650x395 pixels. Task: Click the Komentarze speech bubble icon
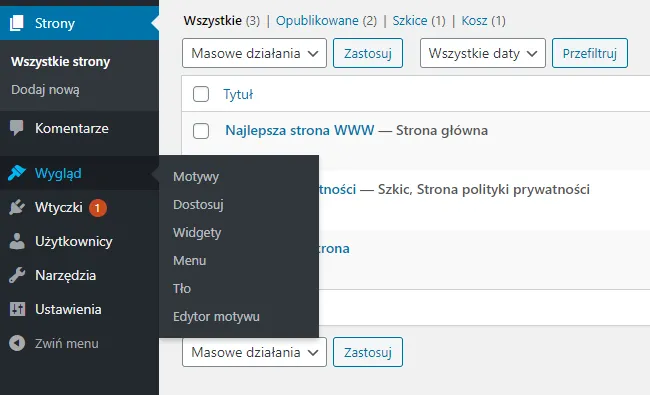(17, 128)
